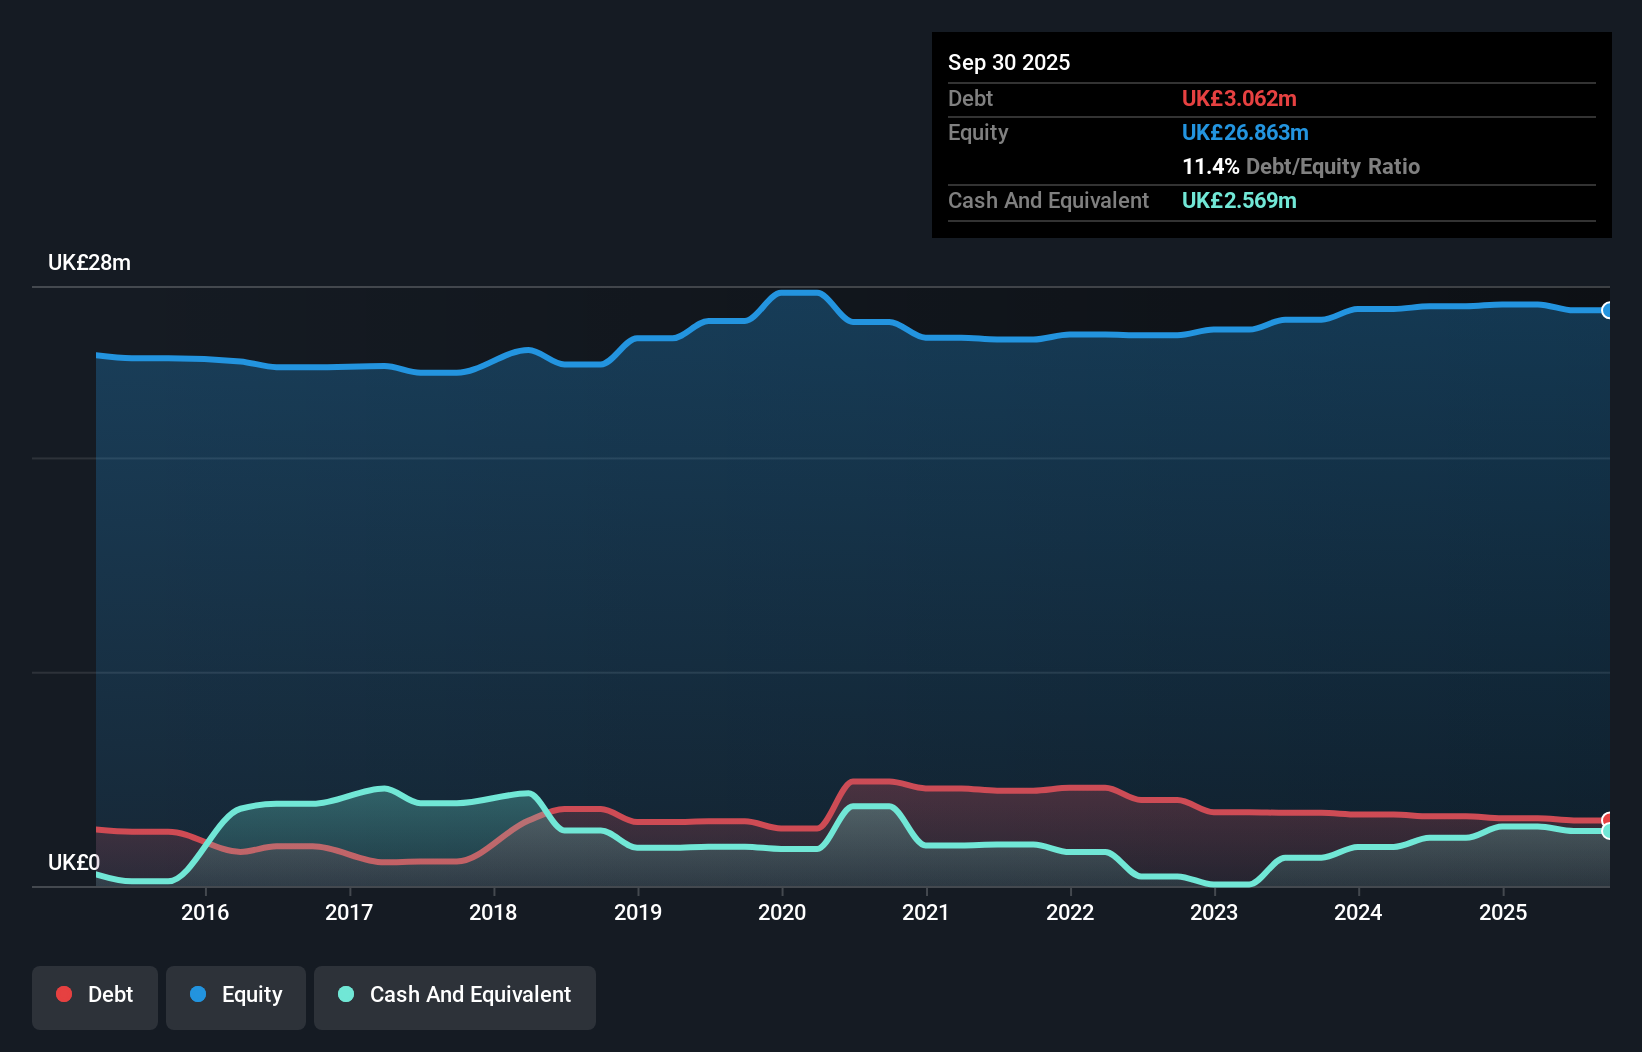Click the 2018 x-axis label
1642x1052 pixels.
click(x=493, y=912)
